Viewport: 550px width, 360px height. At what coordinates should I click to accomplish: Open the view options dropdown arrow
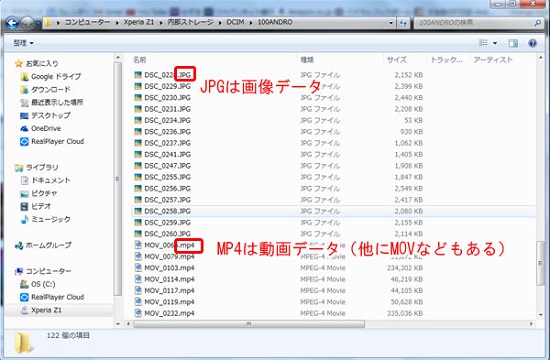point(495,43)
